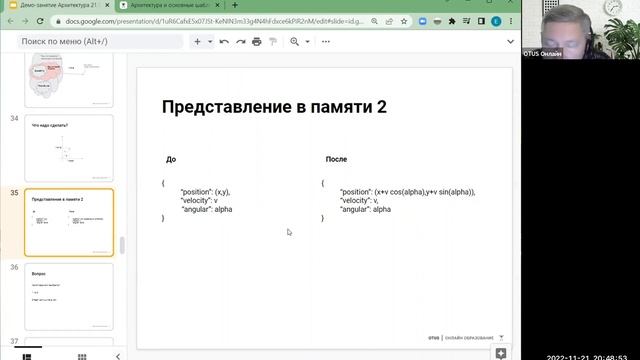Go back in the browser
The width and height of the screenshot is (640, 360).
point(11,21)
